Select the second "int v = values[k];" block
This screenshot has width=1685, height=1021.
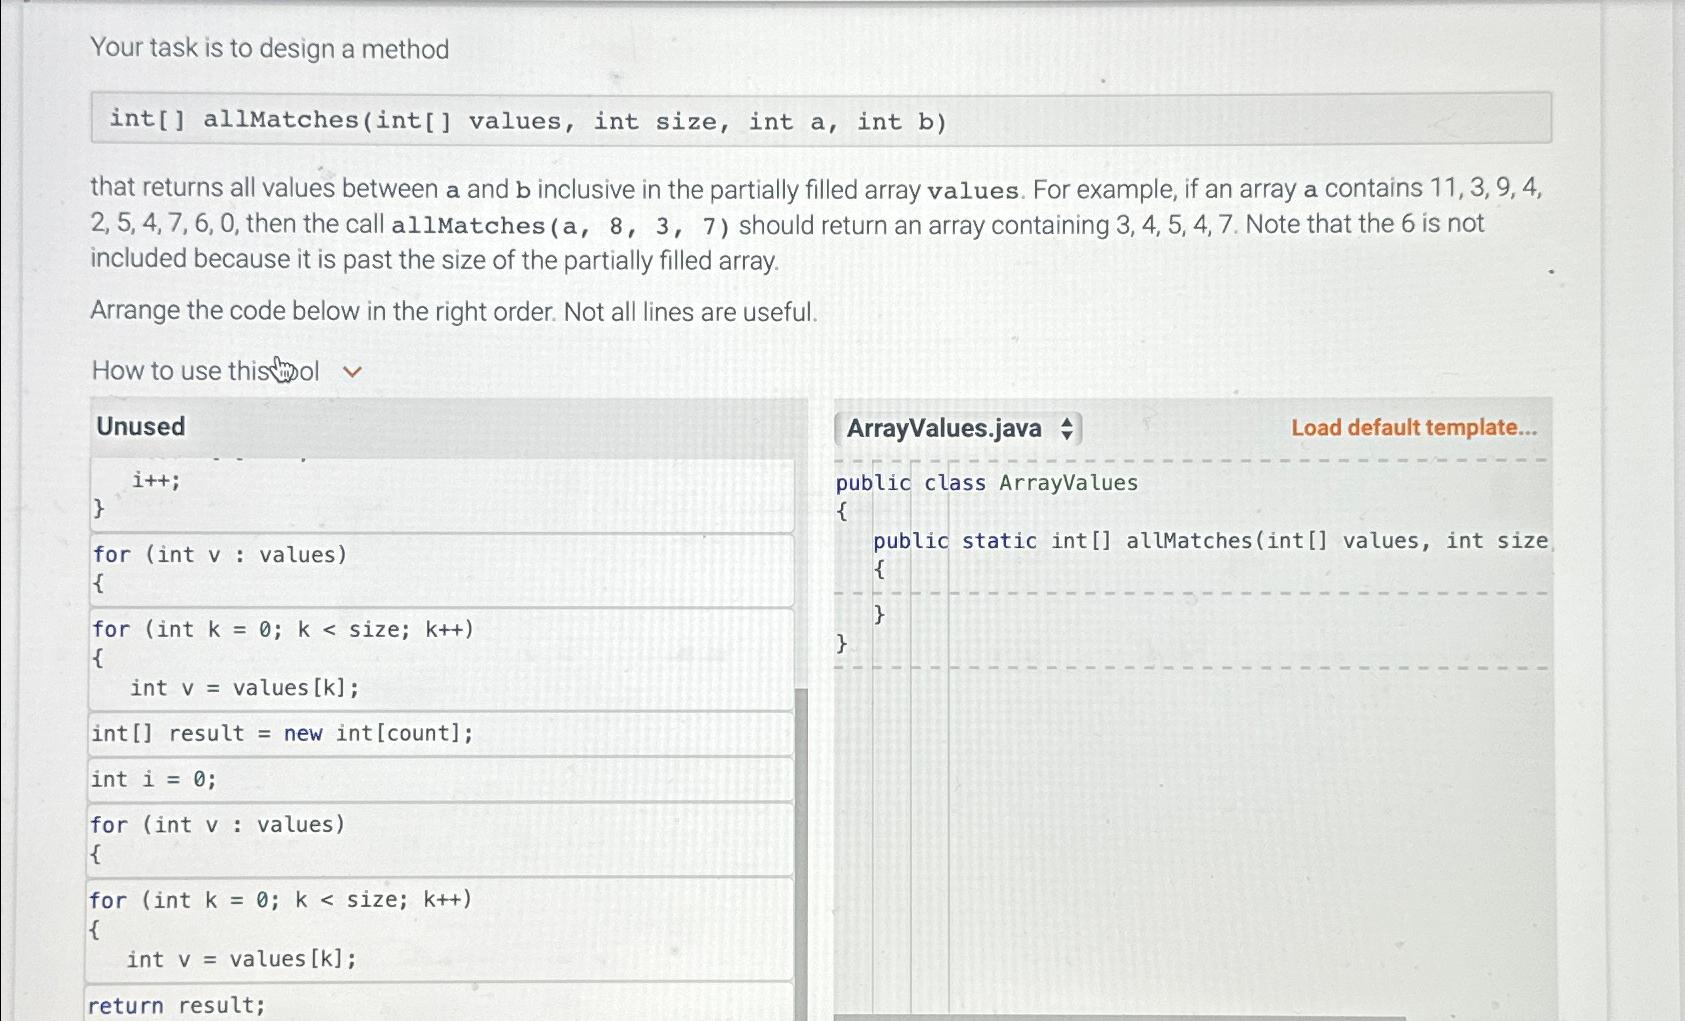(440, 928)
